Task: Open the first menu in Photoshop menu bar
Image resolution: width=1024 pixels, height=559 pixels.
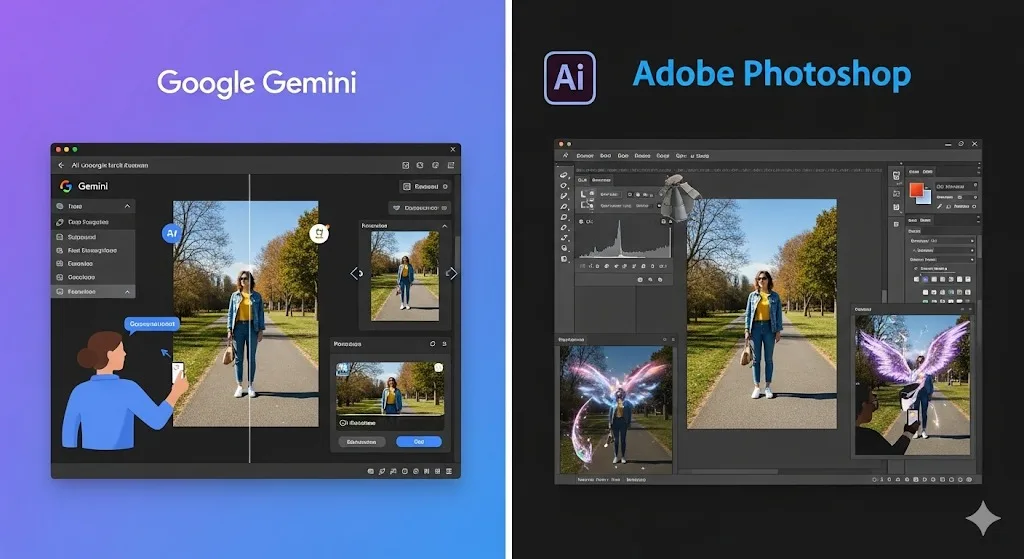Action: tap(584, 156)
